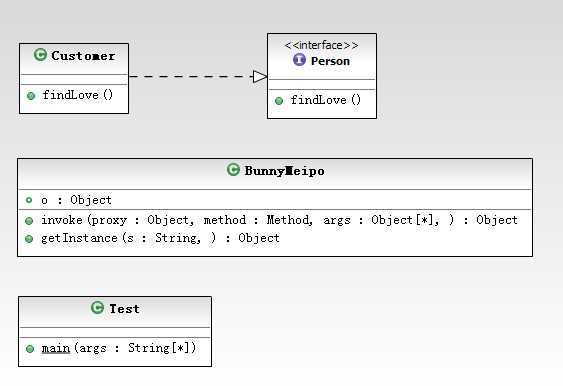Click the method dot before Customer's findLove()
This screenshot has width=563, height=386.
pos(31,96)
